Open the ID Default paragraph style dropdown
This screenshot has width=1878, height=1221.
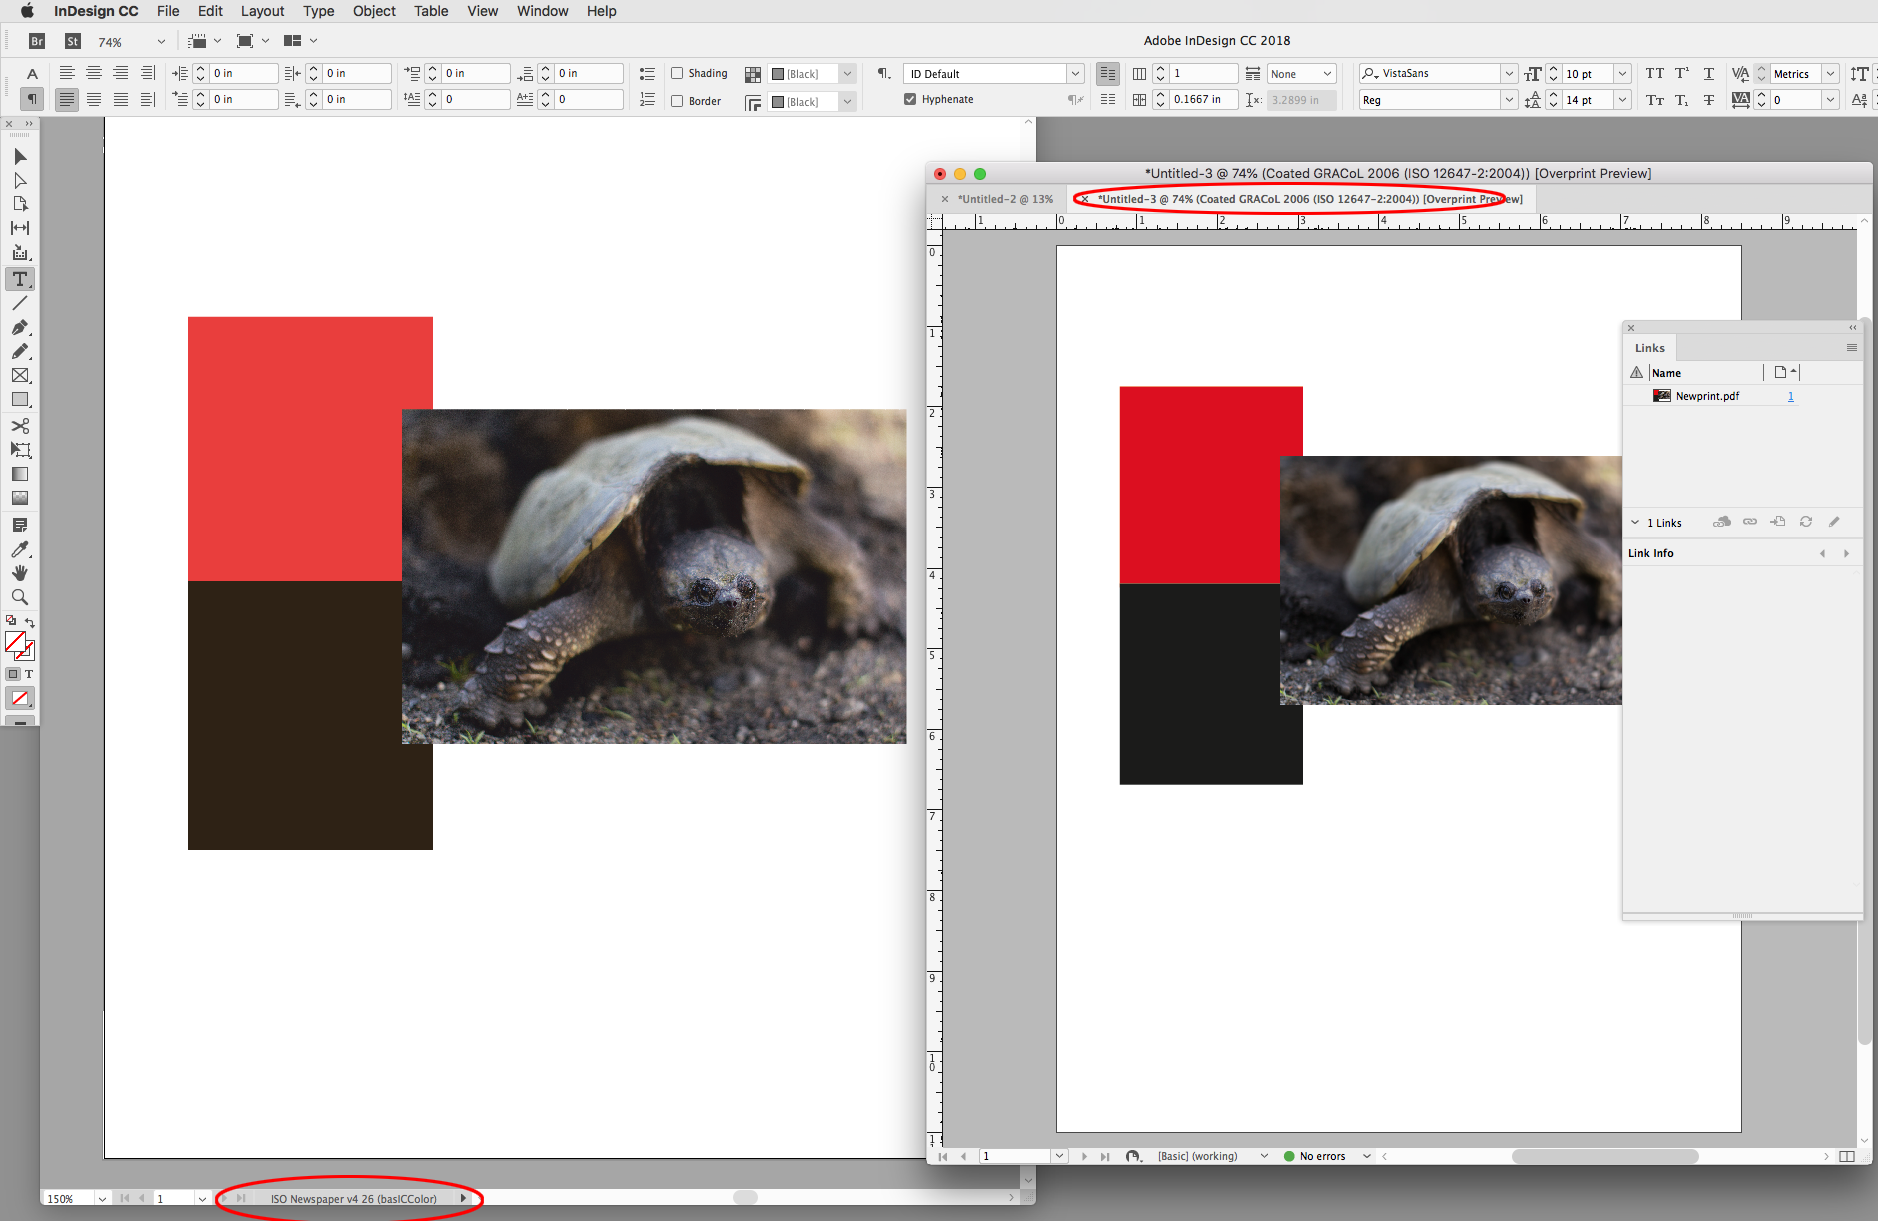[x=1075, y=73]
